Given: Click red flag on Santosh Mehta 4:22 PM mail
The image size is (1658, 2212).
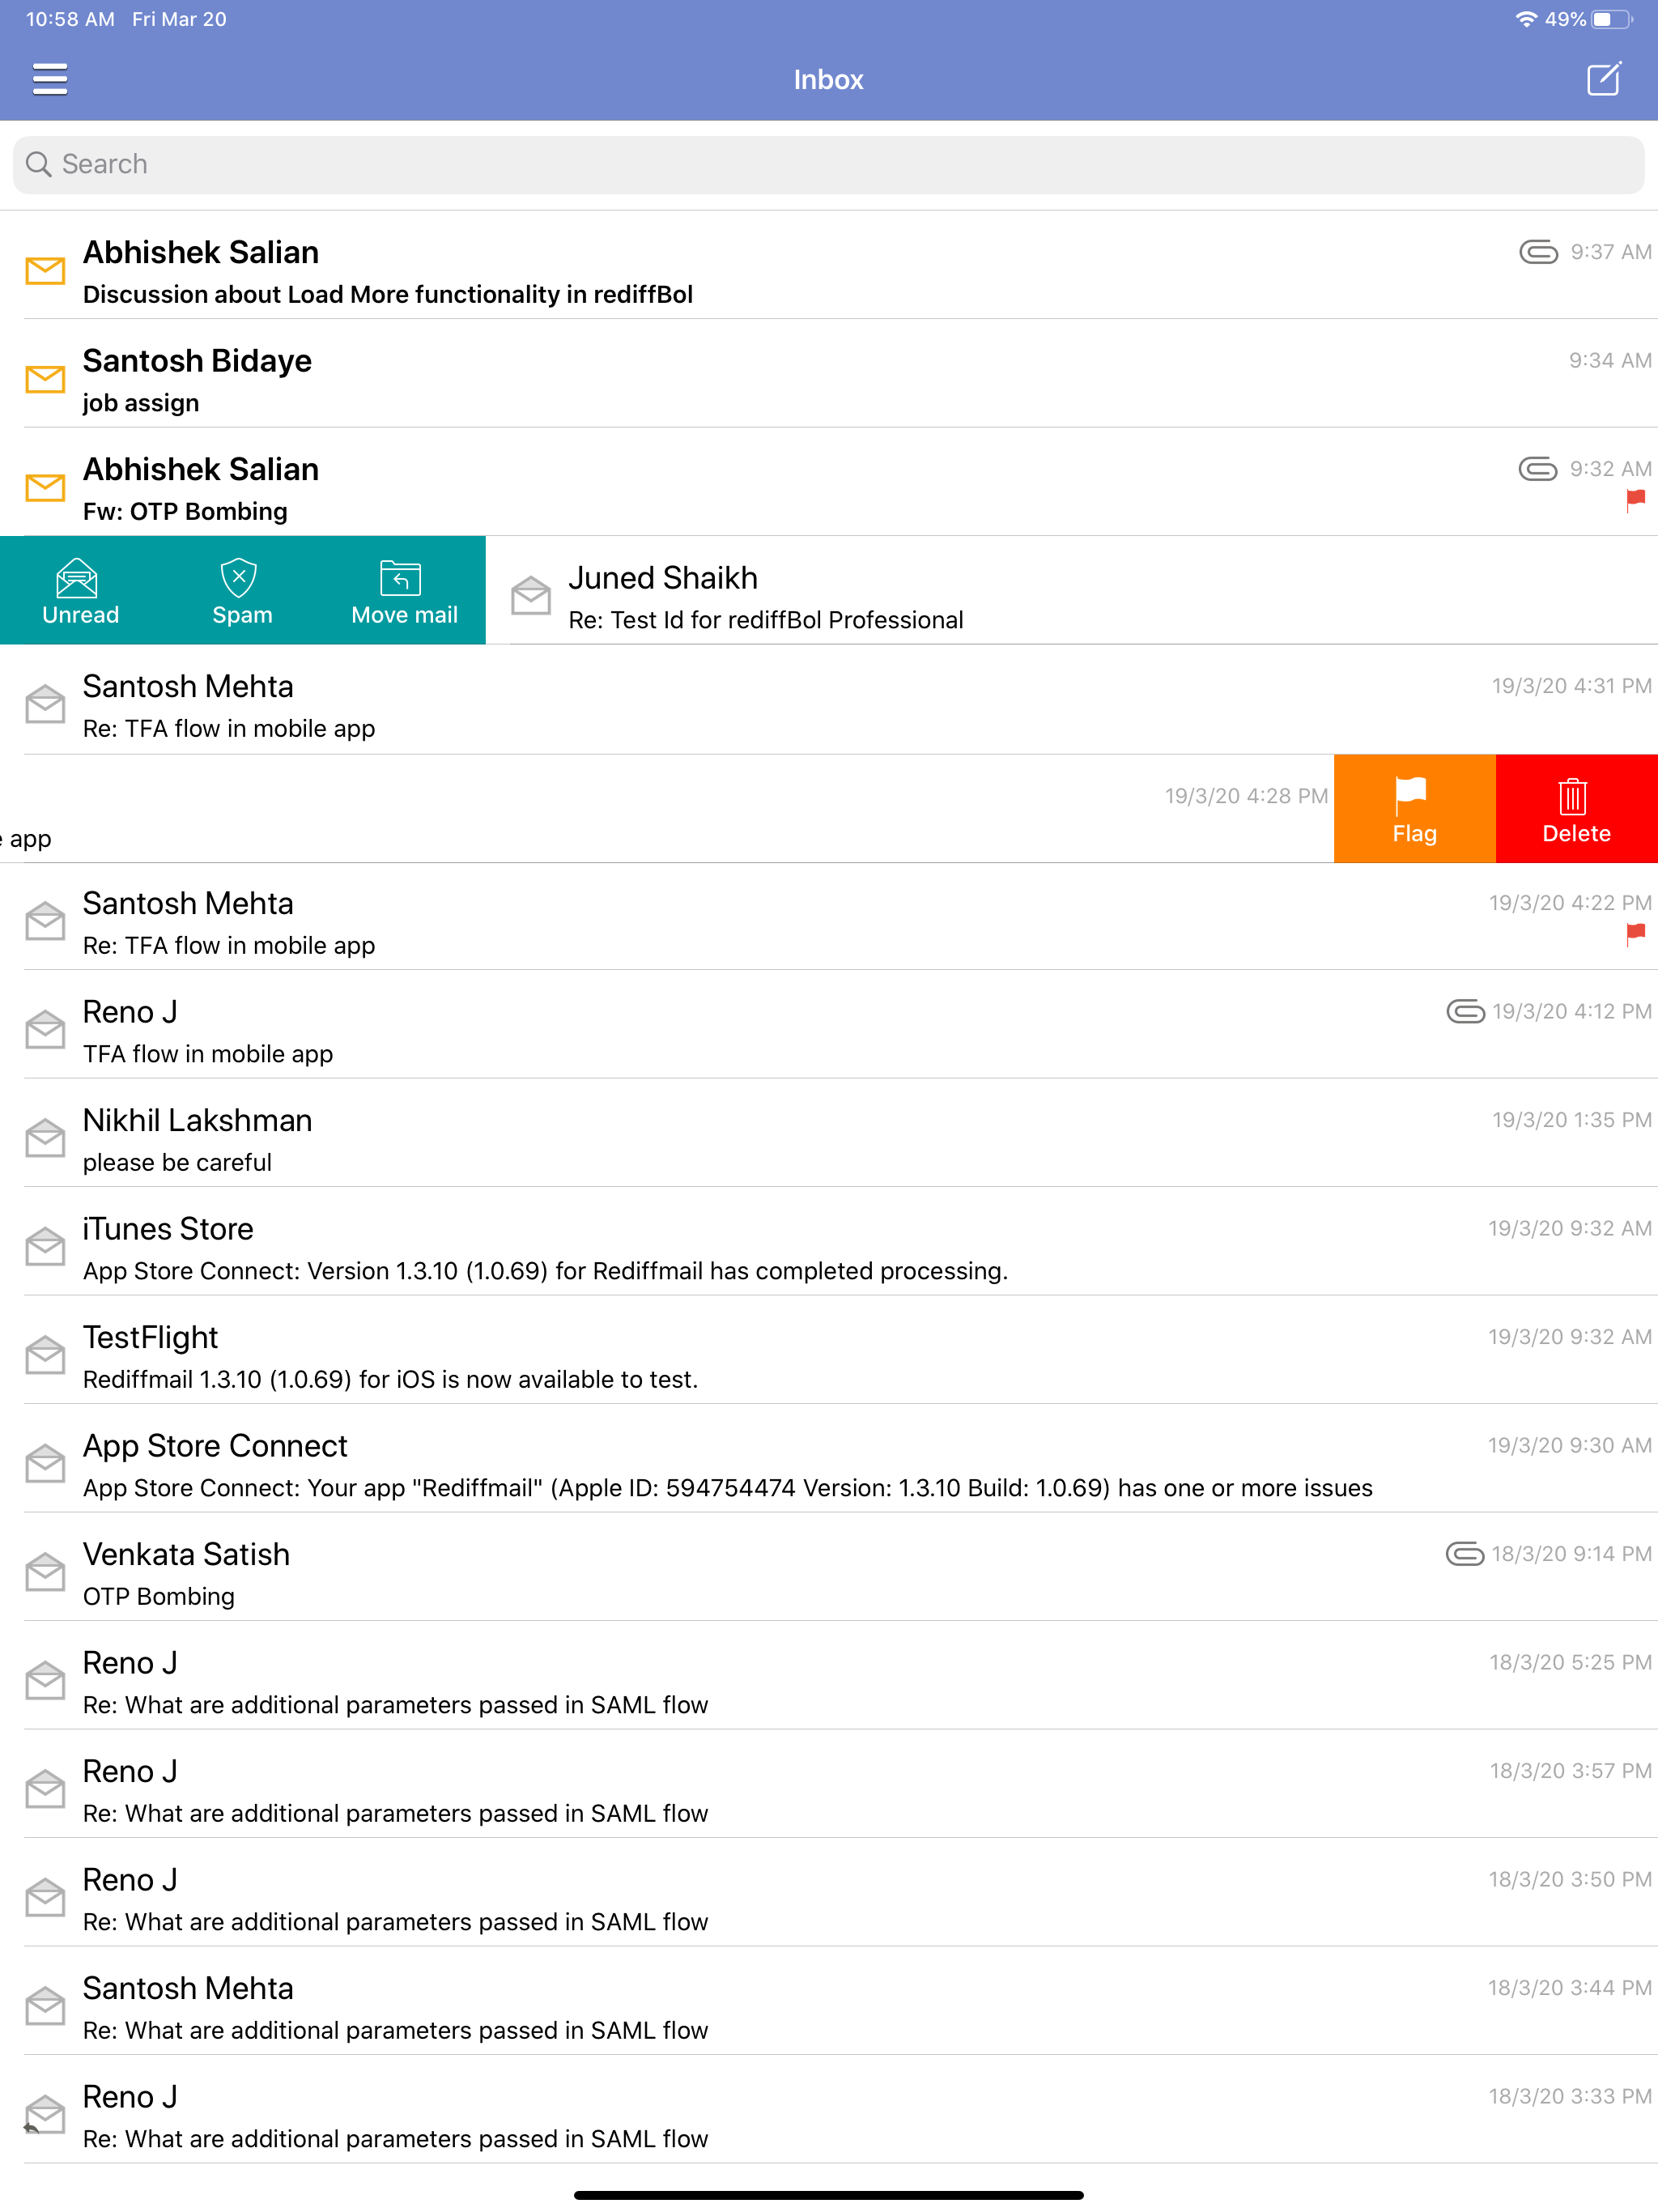Looking at the screenshot, I should (x=1636, y=934).
